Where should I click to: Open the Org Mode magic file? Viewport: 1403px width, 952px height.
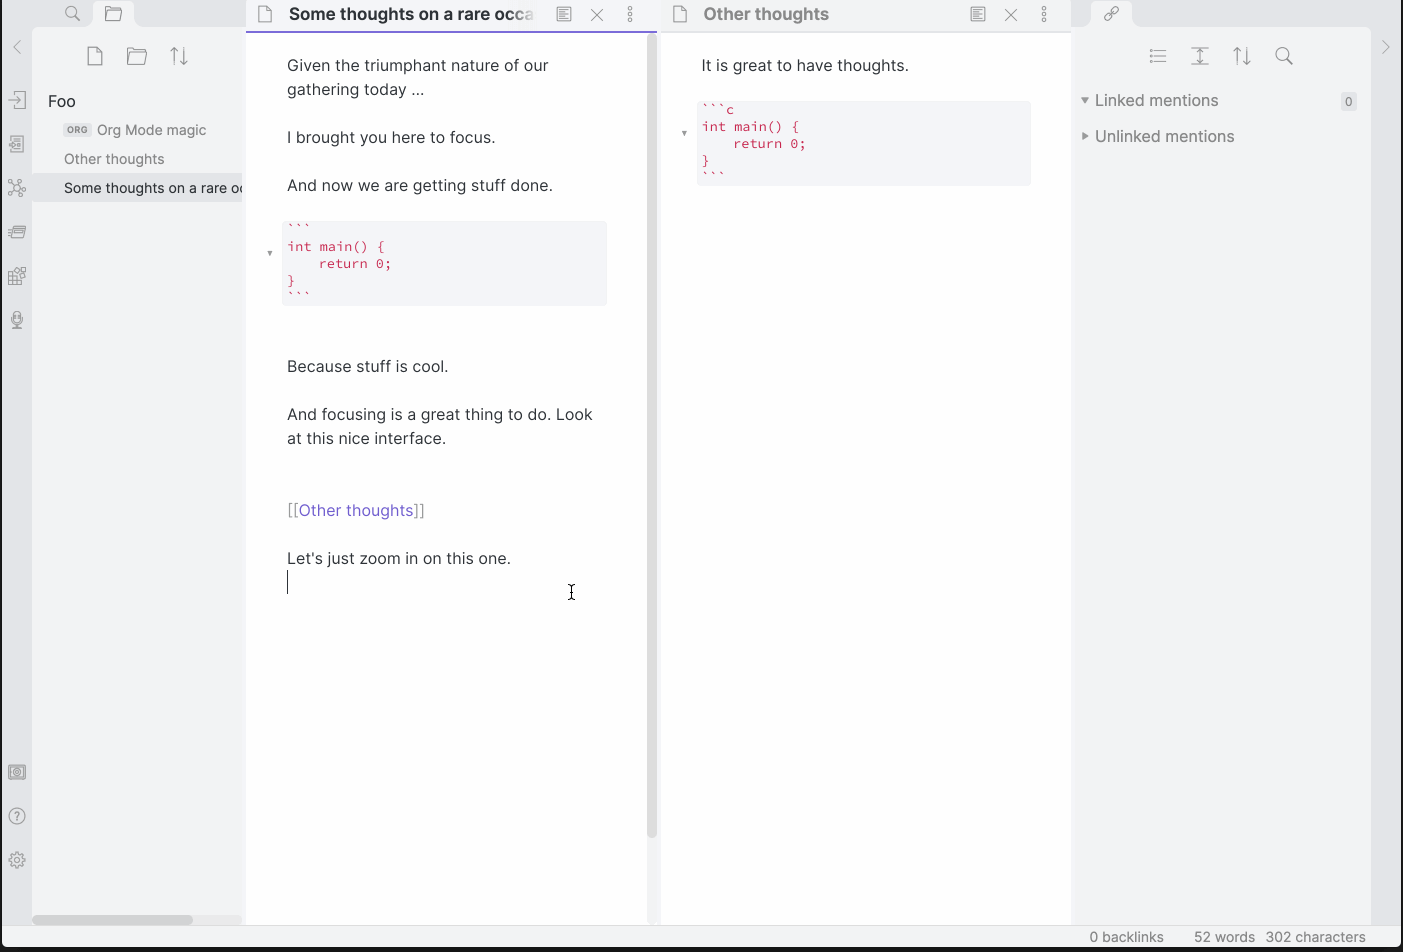coord(151,130)
